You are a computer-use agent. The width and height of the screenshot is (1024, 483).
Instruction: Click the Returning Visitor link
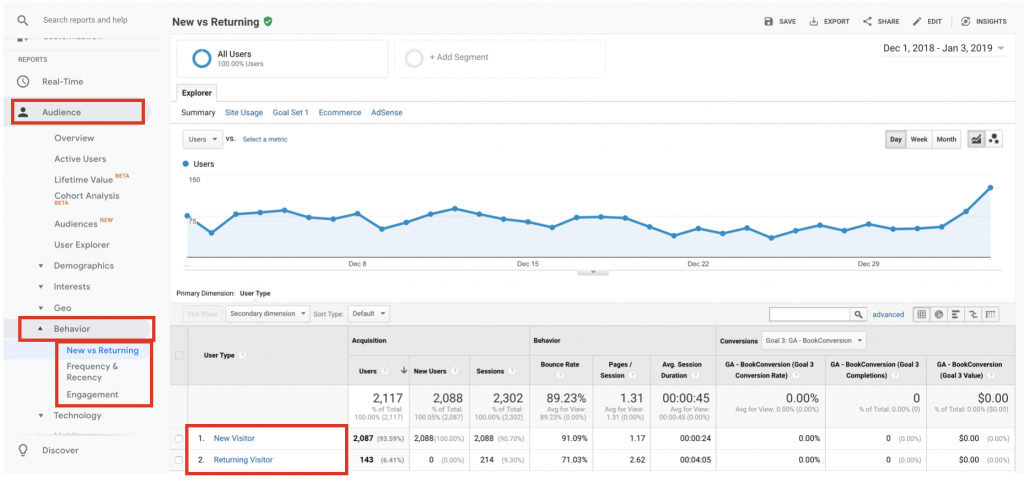tap(243, 460)
